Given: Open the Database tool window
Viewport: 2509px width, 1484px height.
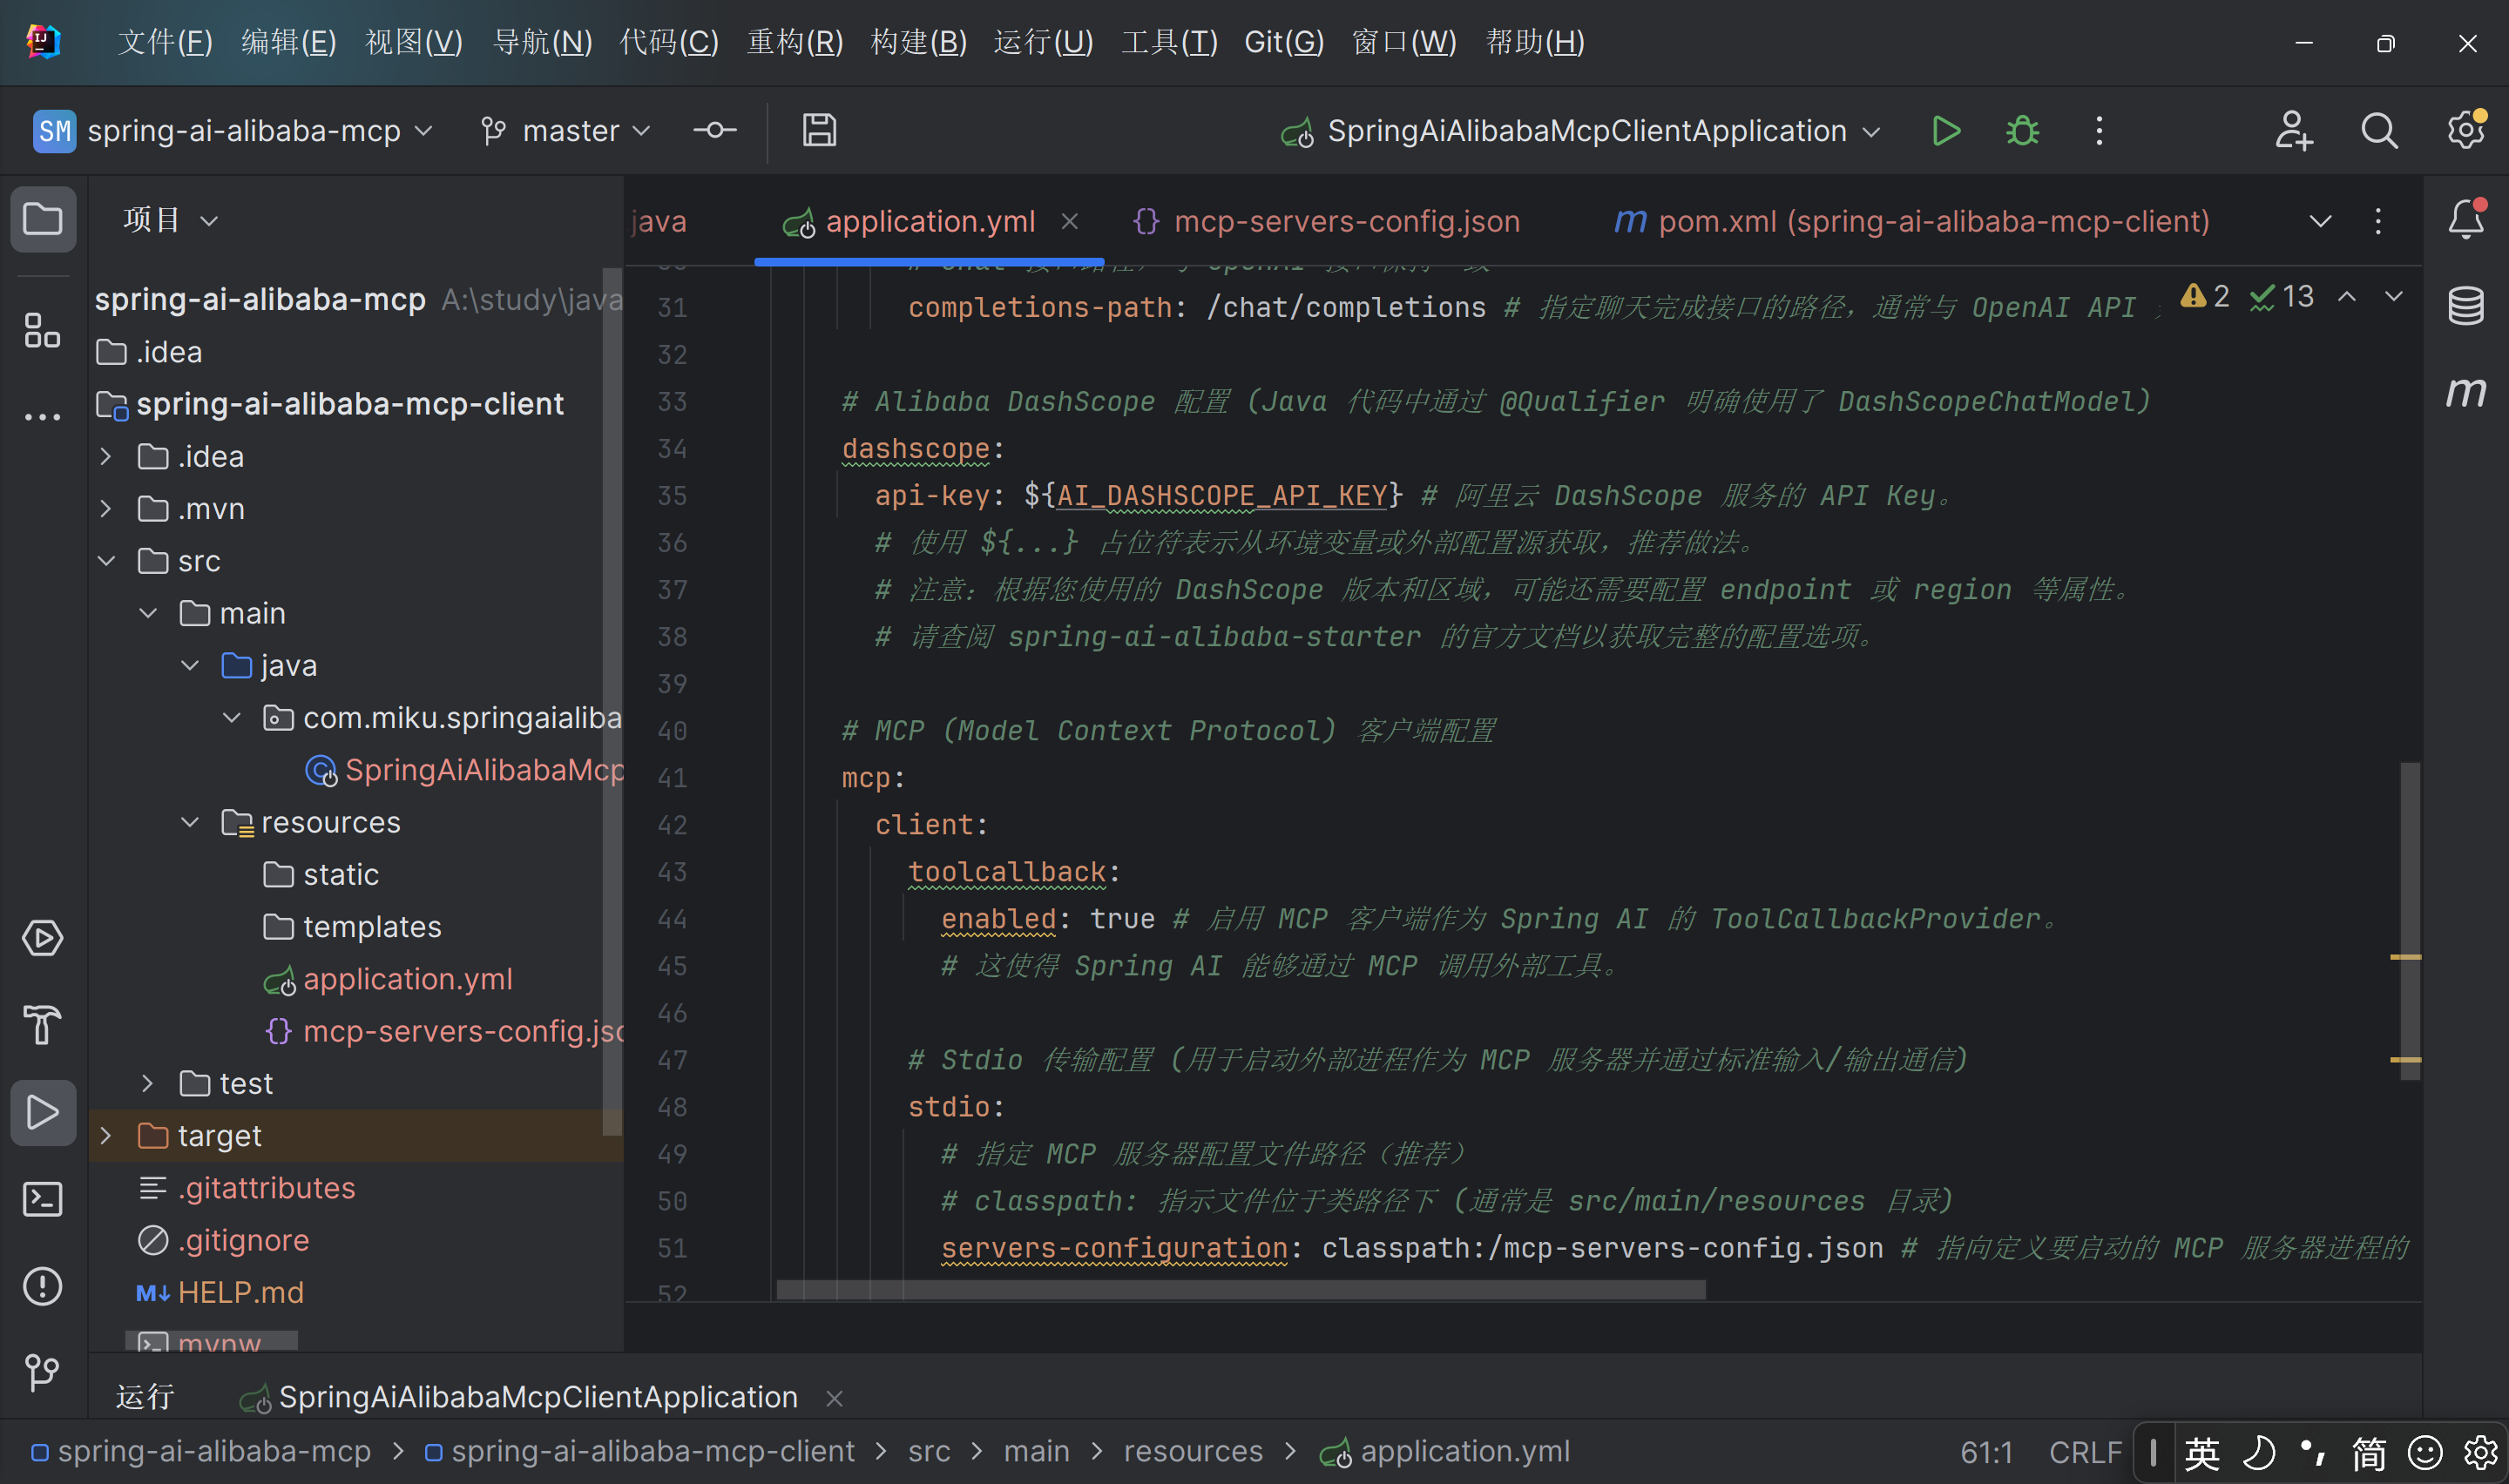Looking at the screenshot, I should coord(2465,306).
